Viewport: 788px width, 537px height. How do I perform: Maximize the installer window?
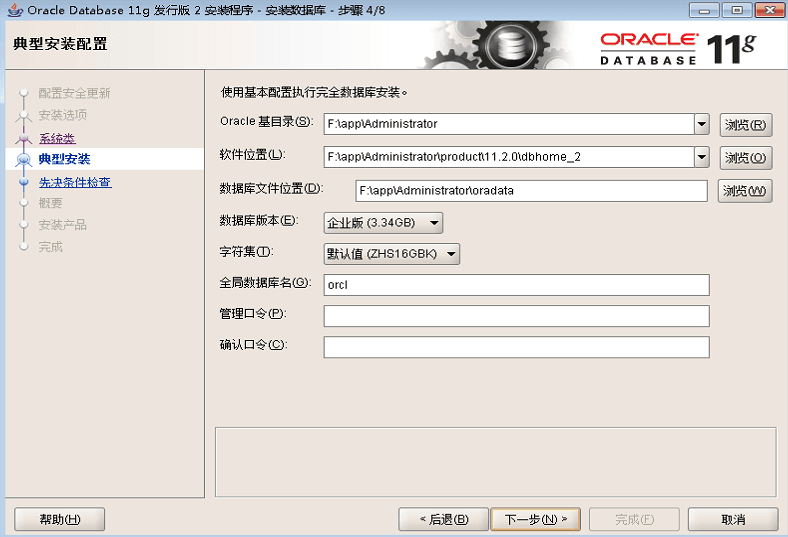click(737, 10)
